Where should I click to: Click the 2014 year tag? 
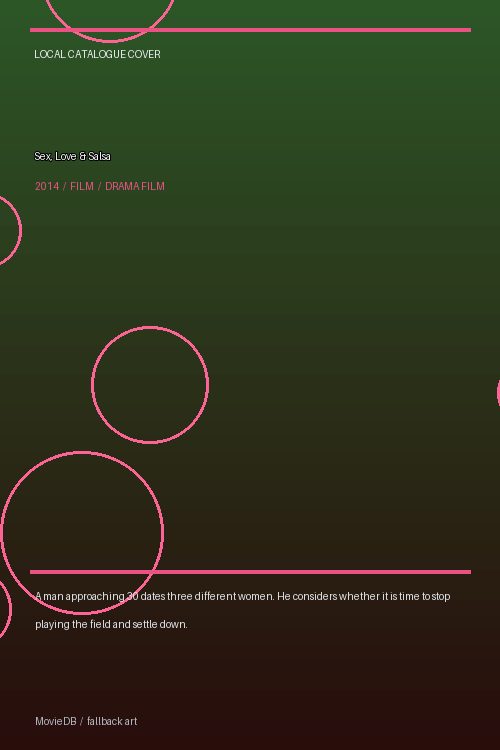click(x=47, y=187)
